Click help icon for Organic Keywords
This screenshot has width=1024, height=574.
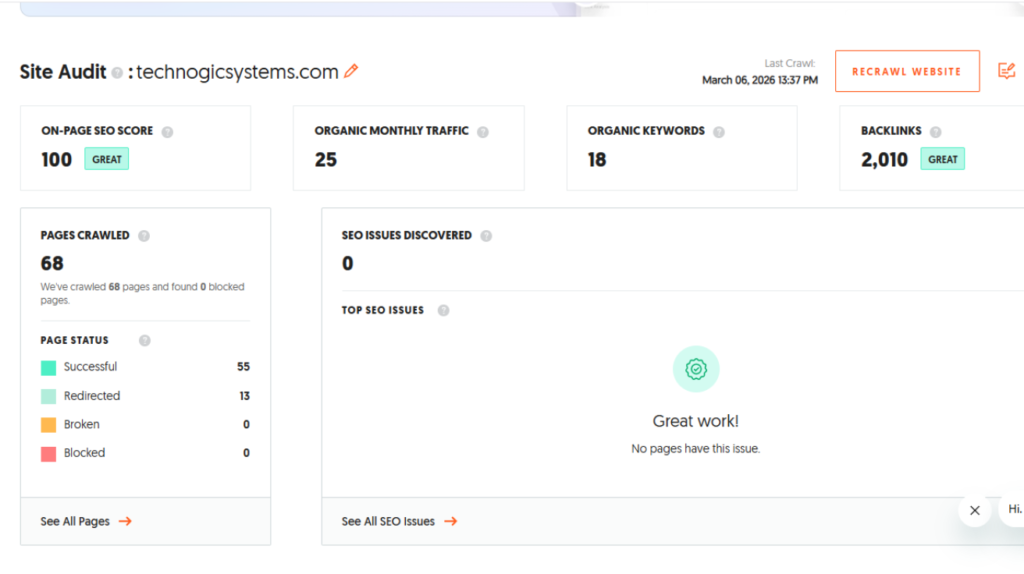[718, 132]
